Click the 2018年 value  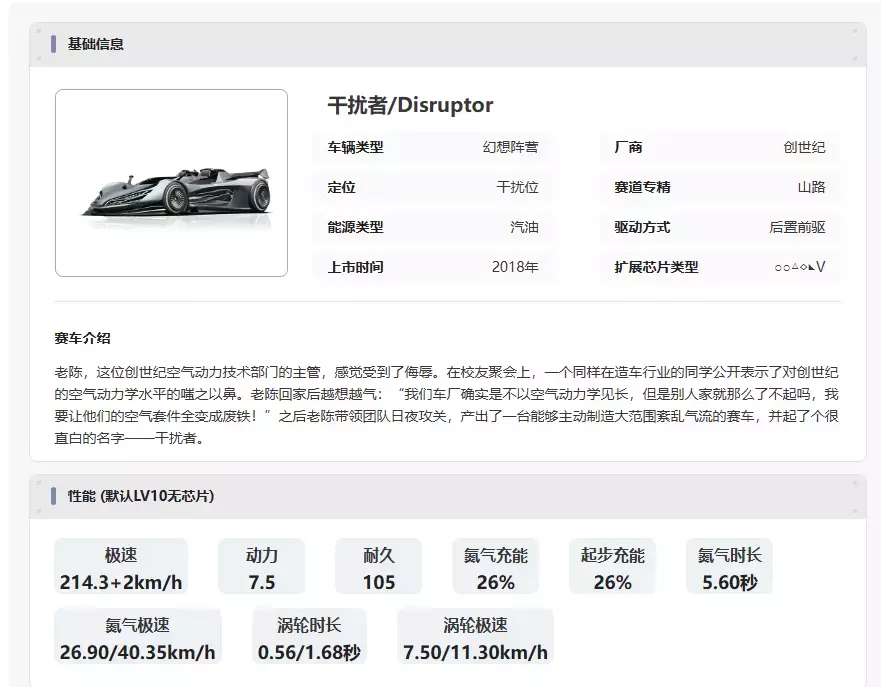click(515, 267)
